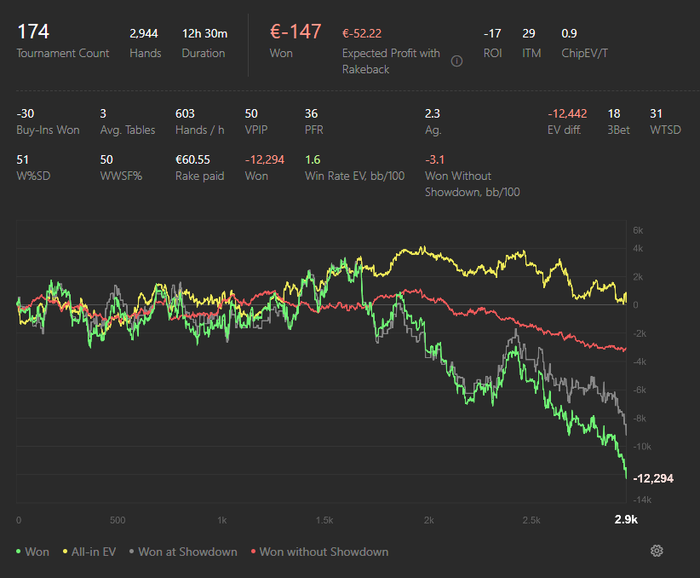Viewport: 700px width, 578px height.
Task: Toggle the Won without Showdown legend series
Action: tap(320, 552)
